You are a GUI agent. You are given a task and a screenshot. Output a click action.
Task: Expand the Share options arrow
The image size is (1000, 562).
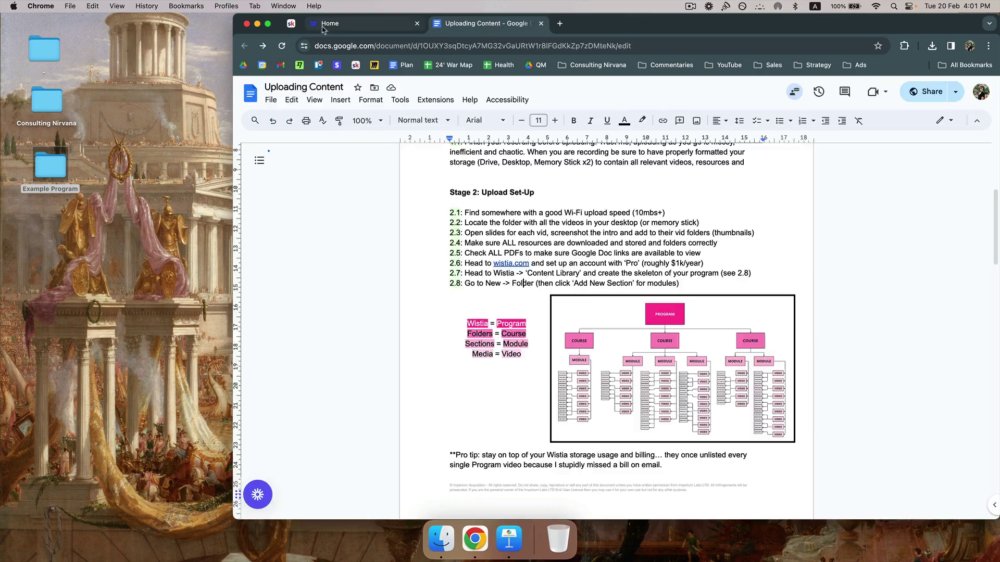pos(955,91)
